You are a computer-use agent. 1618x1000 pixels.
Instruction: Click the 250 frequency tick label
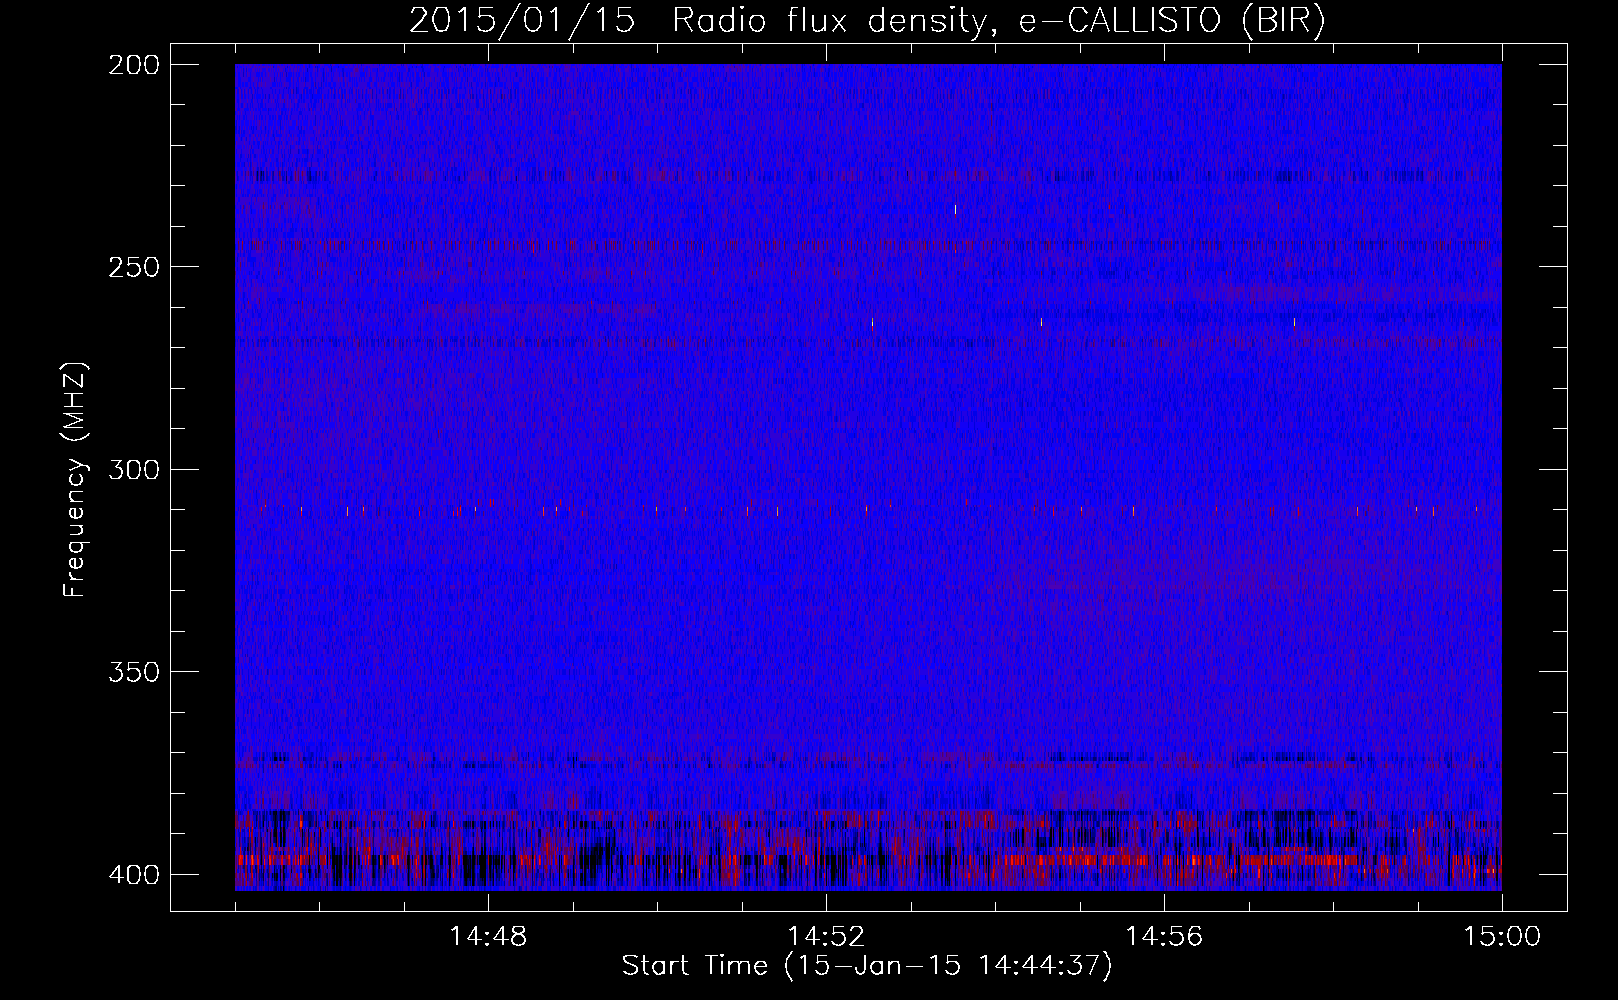click(x=133, y=267)
